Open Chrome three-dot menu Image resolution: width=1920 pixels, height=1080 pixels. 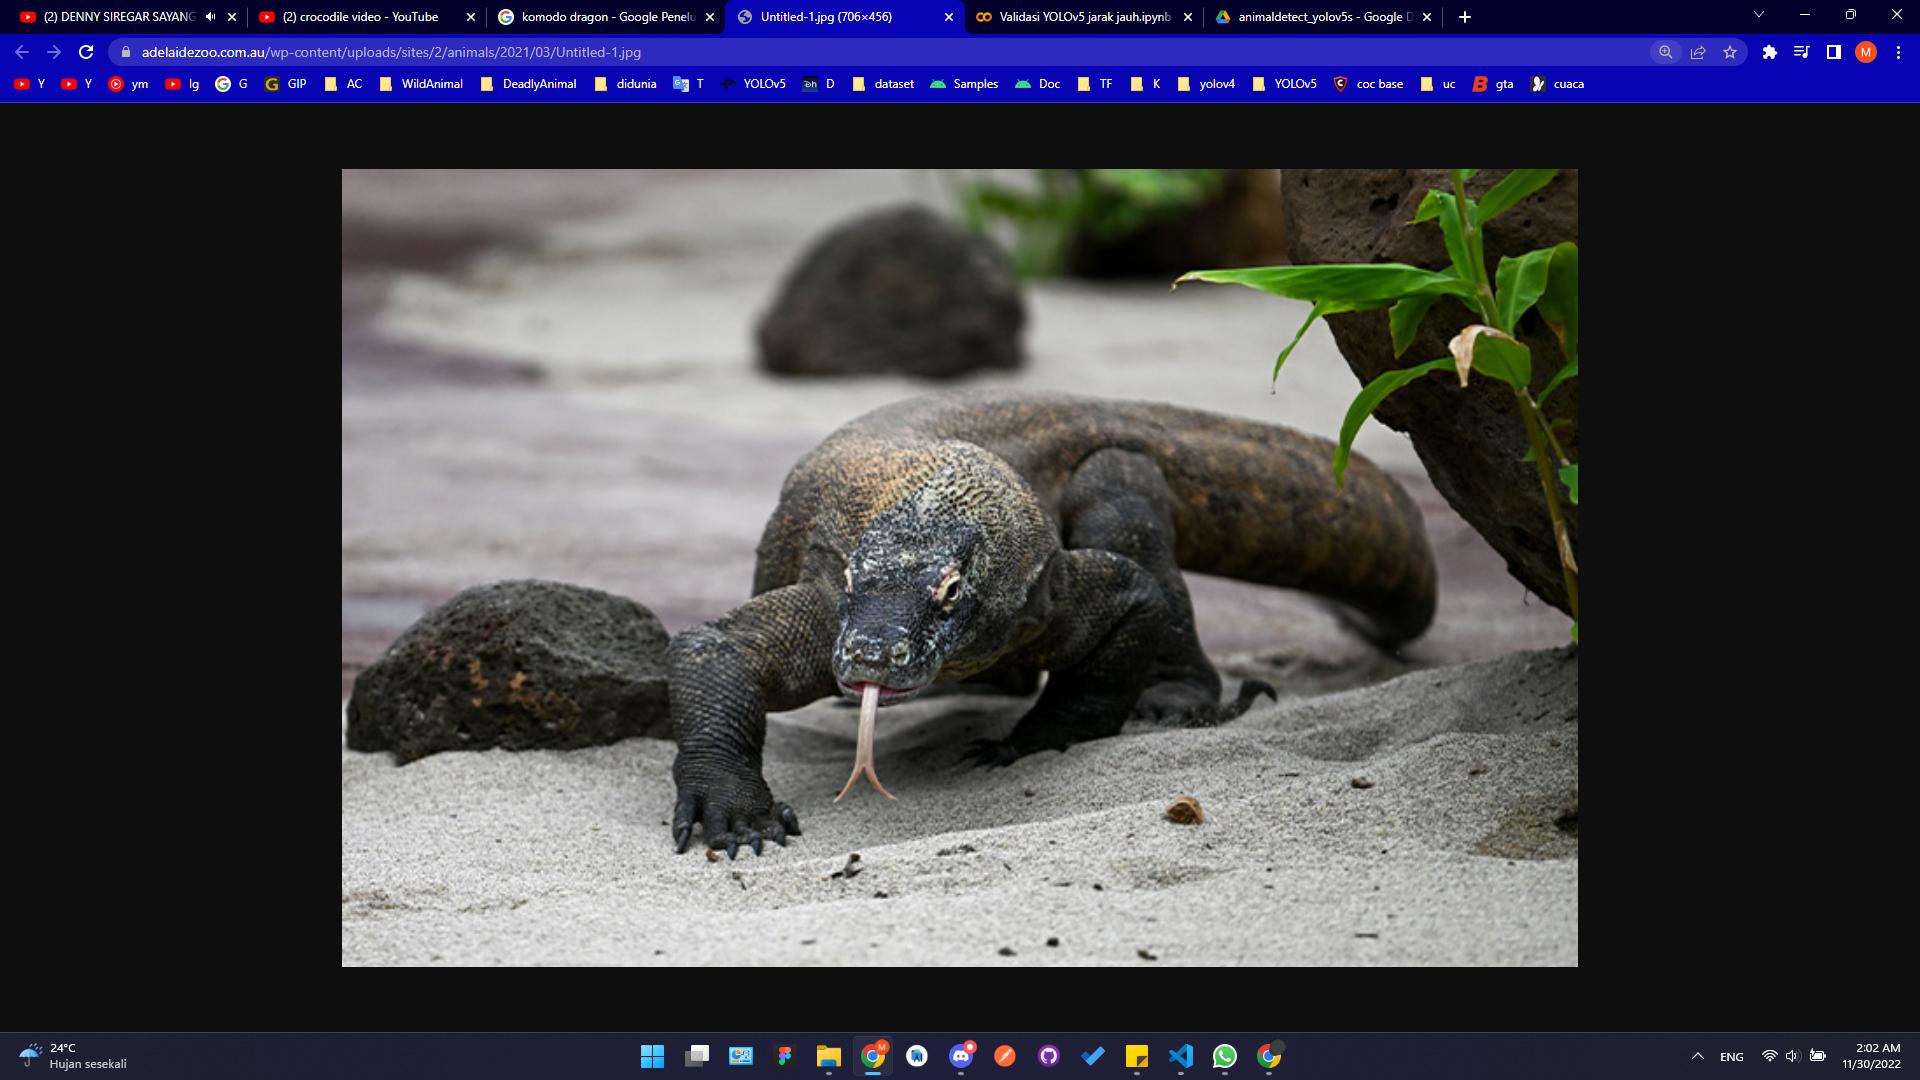tap(1898, 52)
